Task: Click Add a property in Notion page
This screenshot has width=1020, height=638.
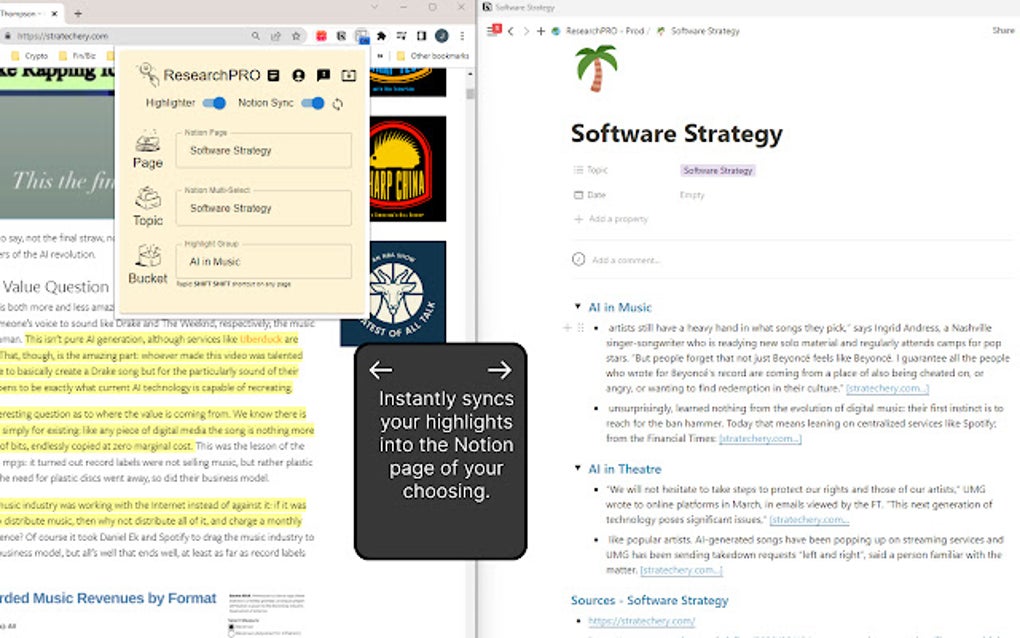Action: (611, 219)
